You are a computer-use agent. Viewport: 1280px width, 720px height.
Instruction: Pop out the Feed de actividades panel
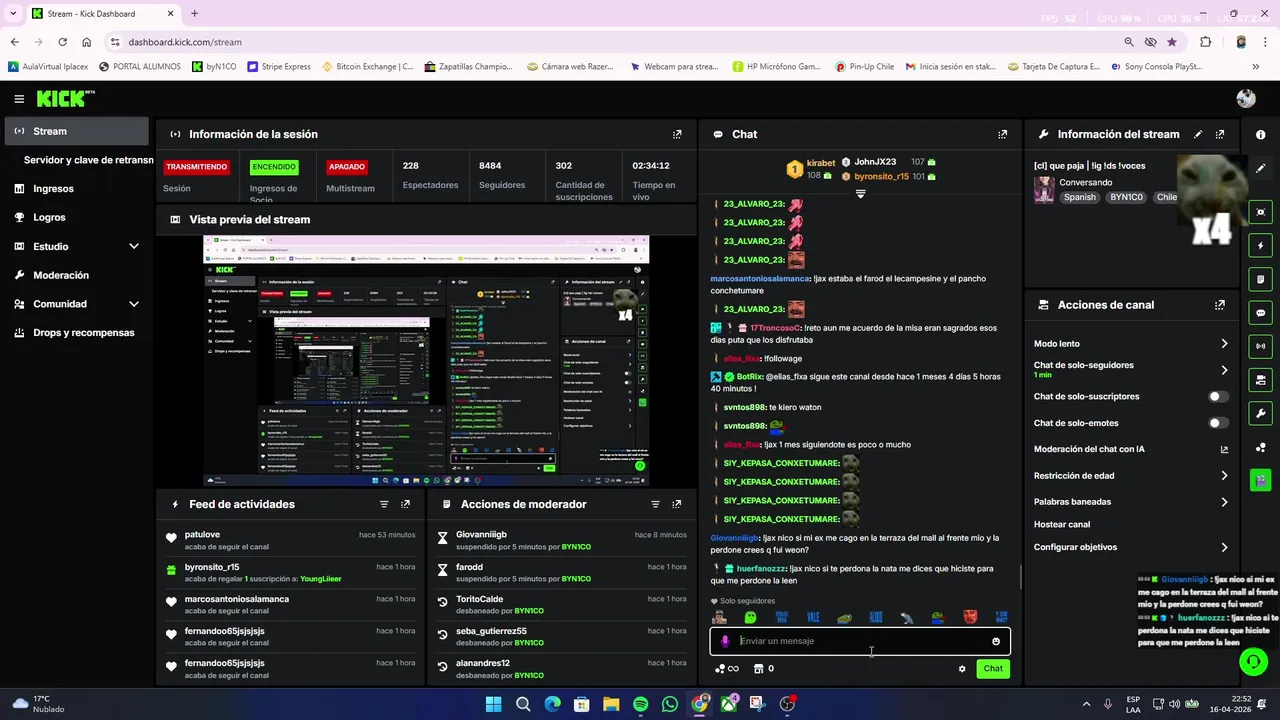[405, 504]
